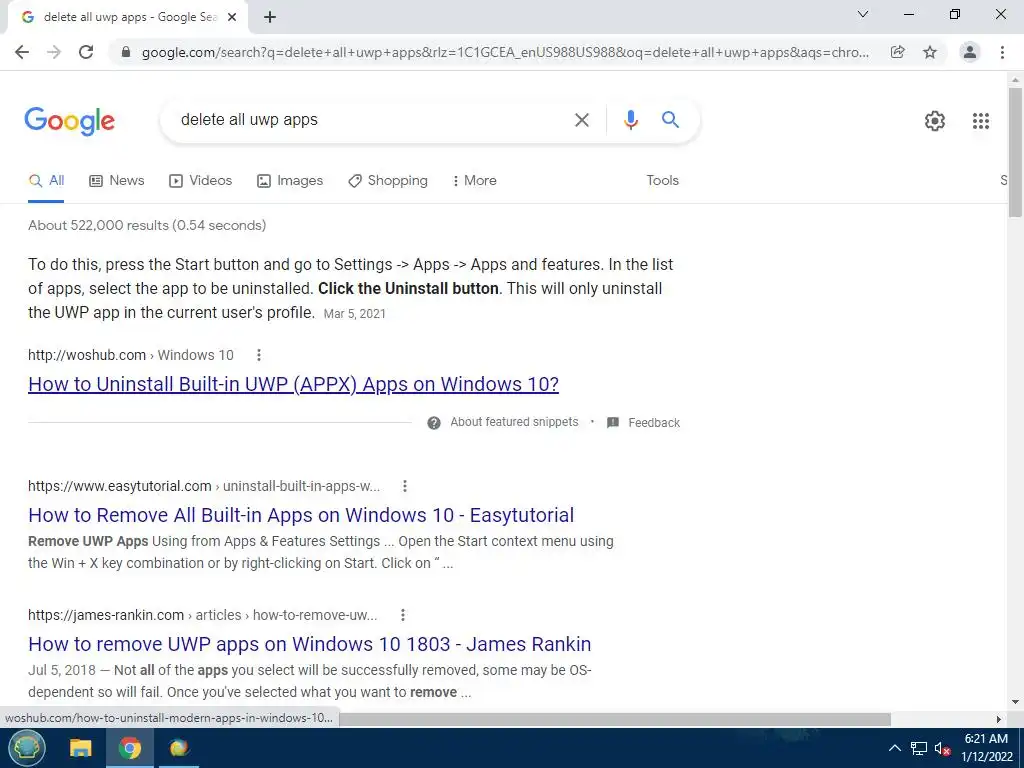Switch to the Shopping tab
The height and width of the screenshot is (768, 1024).
click(388, 181)
